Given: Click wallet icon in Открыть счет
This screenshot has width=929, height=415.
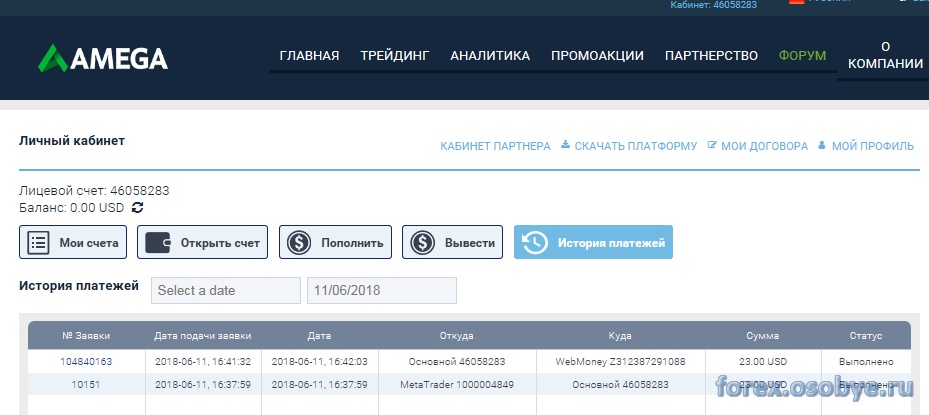Looking at the screenshot, I should click(158, 242).
